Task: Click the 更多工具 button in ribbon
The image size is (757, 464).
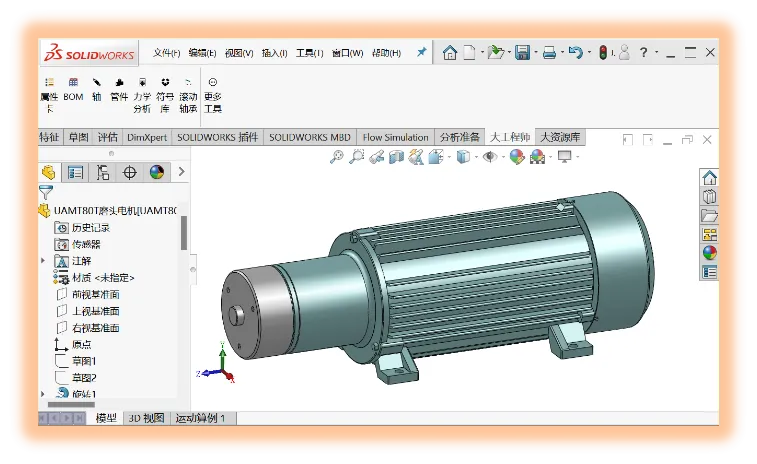Action: coord(212,96)
